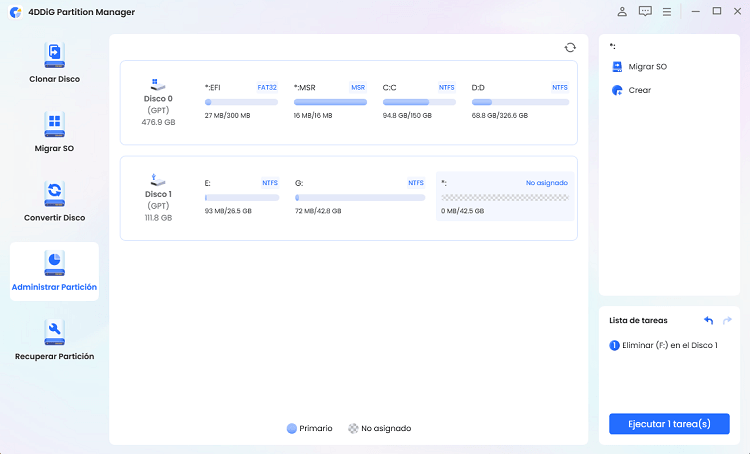
Task: Open the Convertir Disco section
Action: [54, 201]
